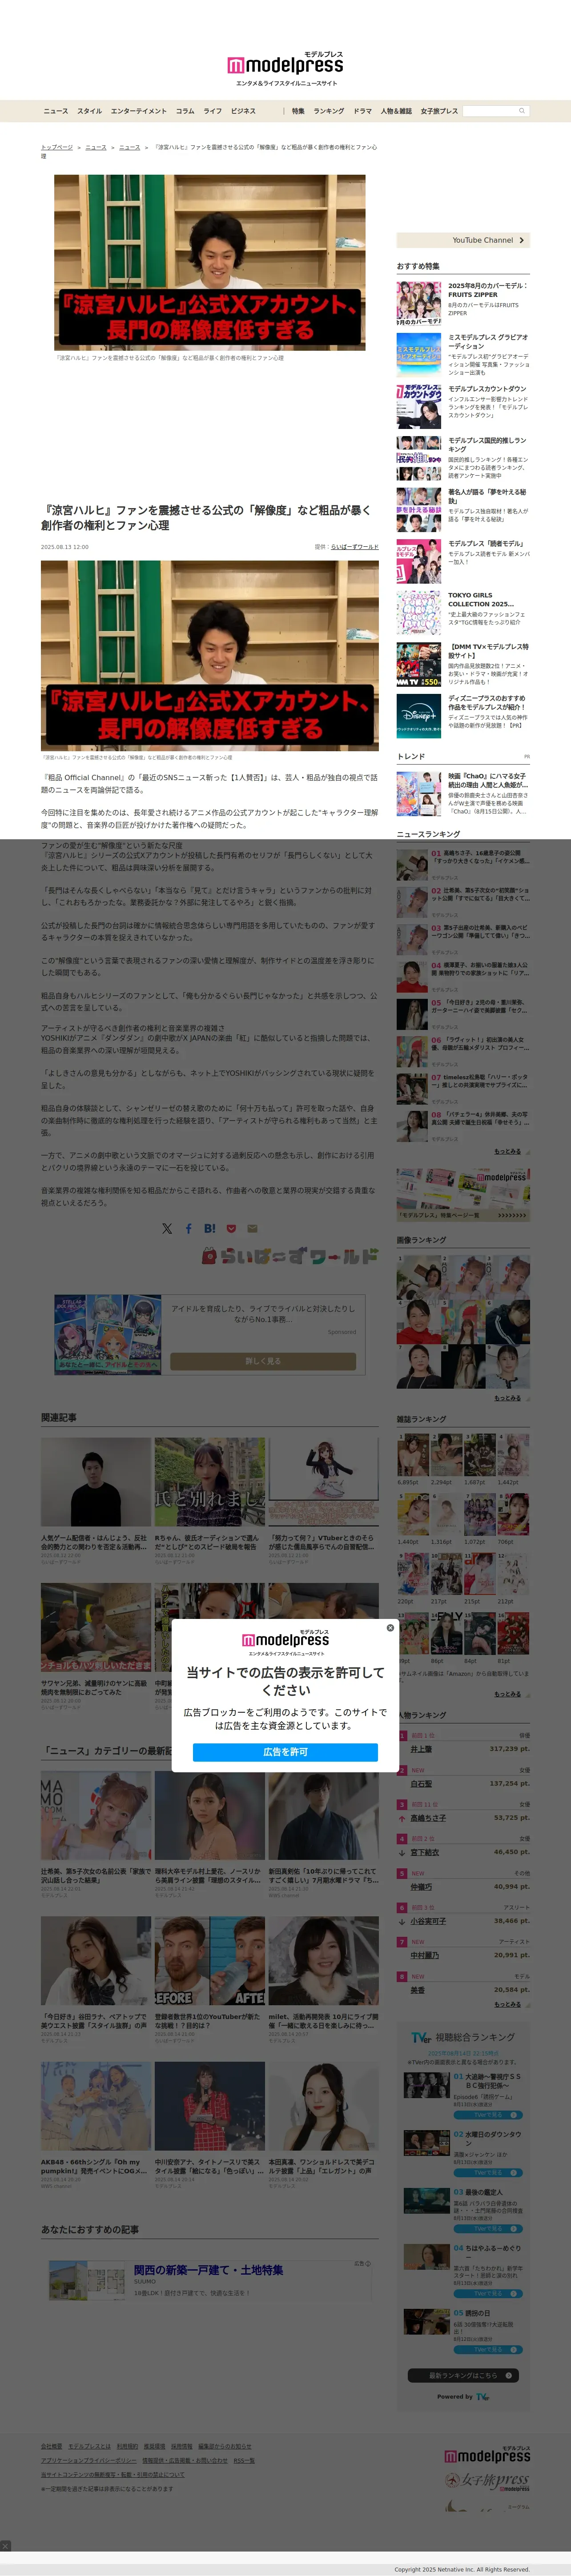Open TOKYO GIRLS COLLECTION 2025 feature
The height and width of the screenshot is (2576, 571).
(x=463, y=613)
